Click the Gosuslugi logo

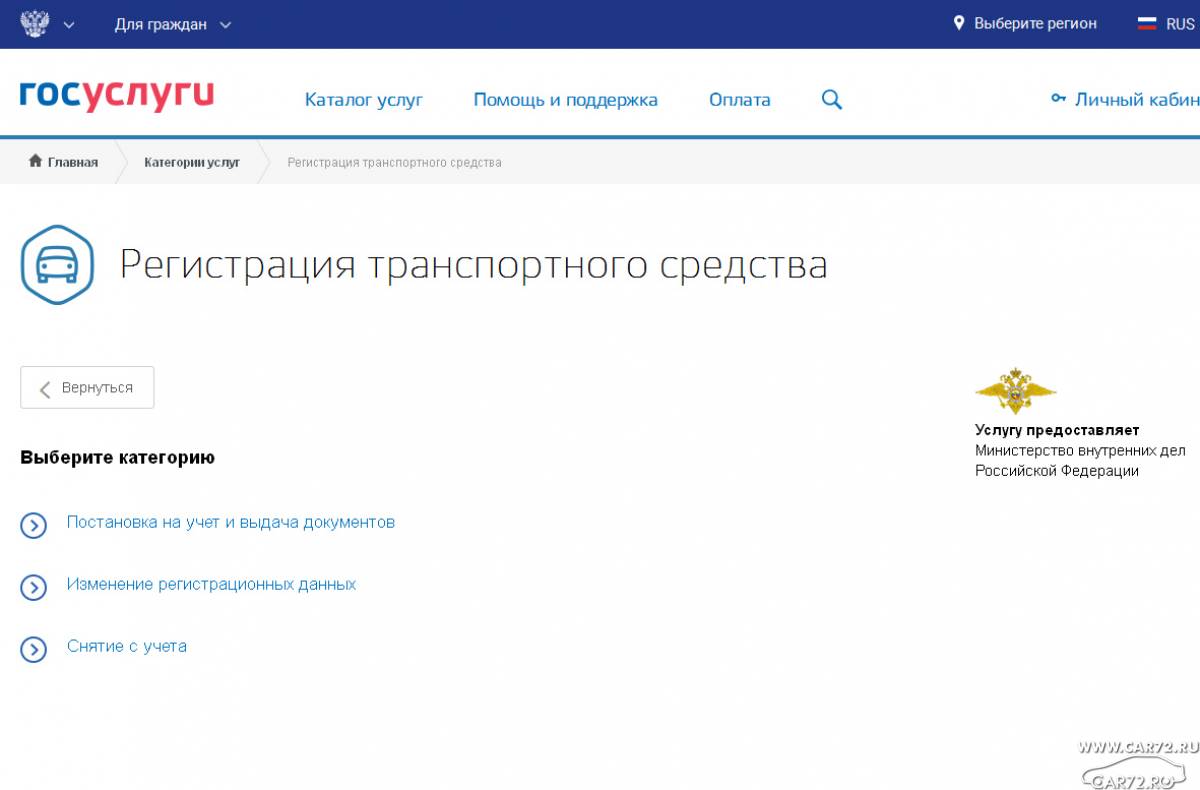pos(117,96)
